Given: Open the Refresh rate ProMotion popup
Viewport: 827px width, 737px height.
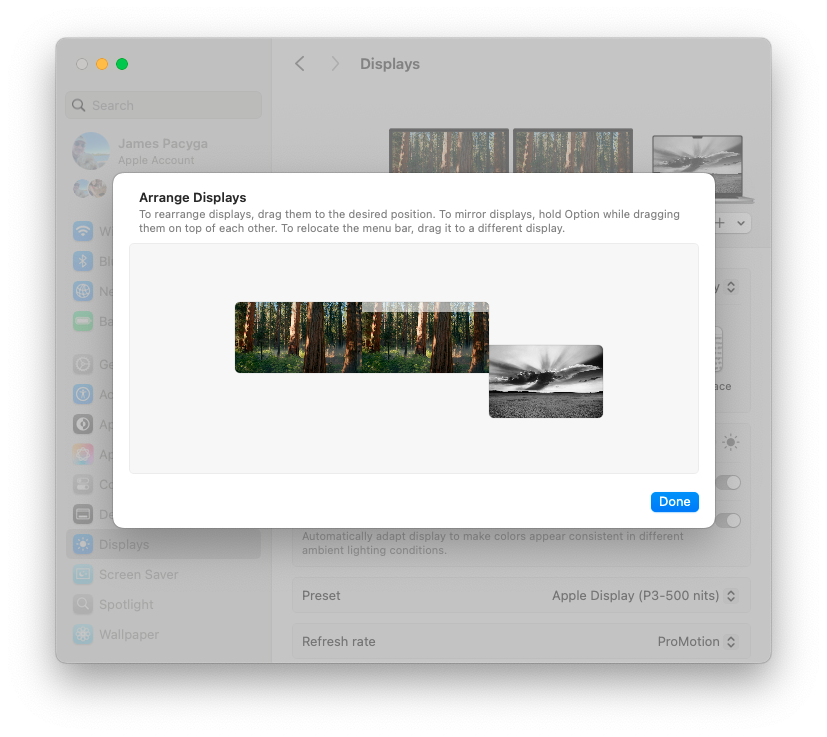Looking at the screenshot, I should click(697, 642).
